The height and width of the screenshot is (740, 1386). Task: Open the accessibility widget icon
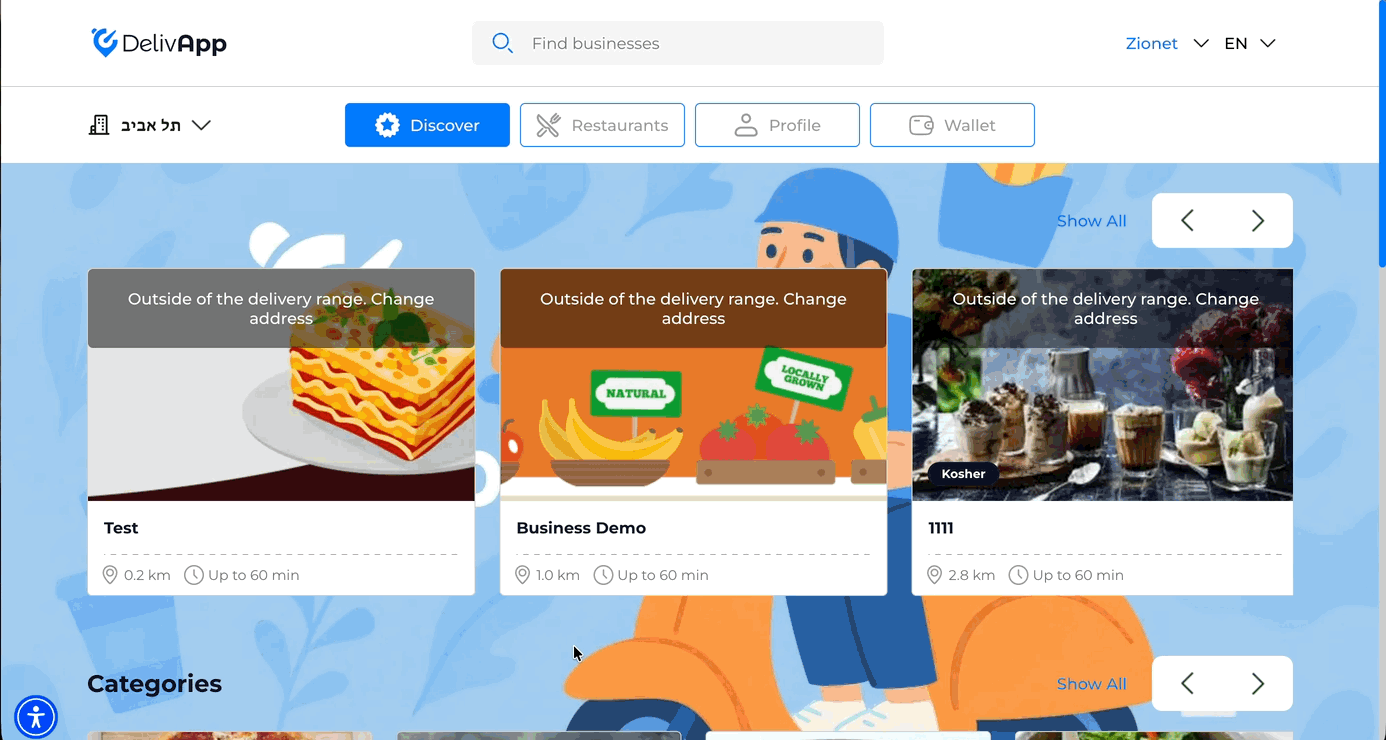[36, 716]
